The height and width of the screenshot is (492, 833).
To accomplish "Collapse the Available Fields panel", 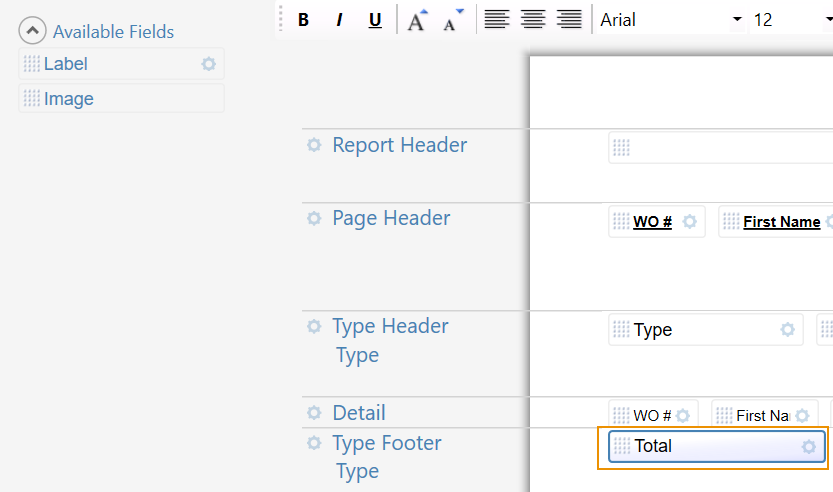I will coord(32,31).
